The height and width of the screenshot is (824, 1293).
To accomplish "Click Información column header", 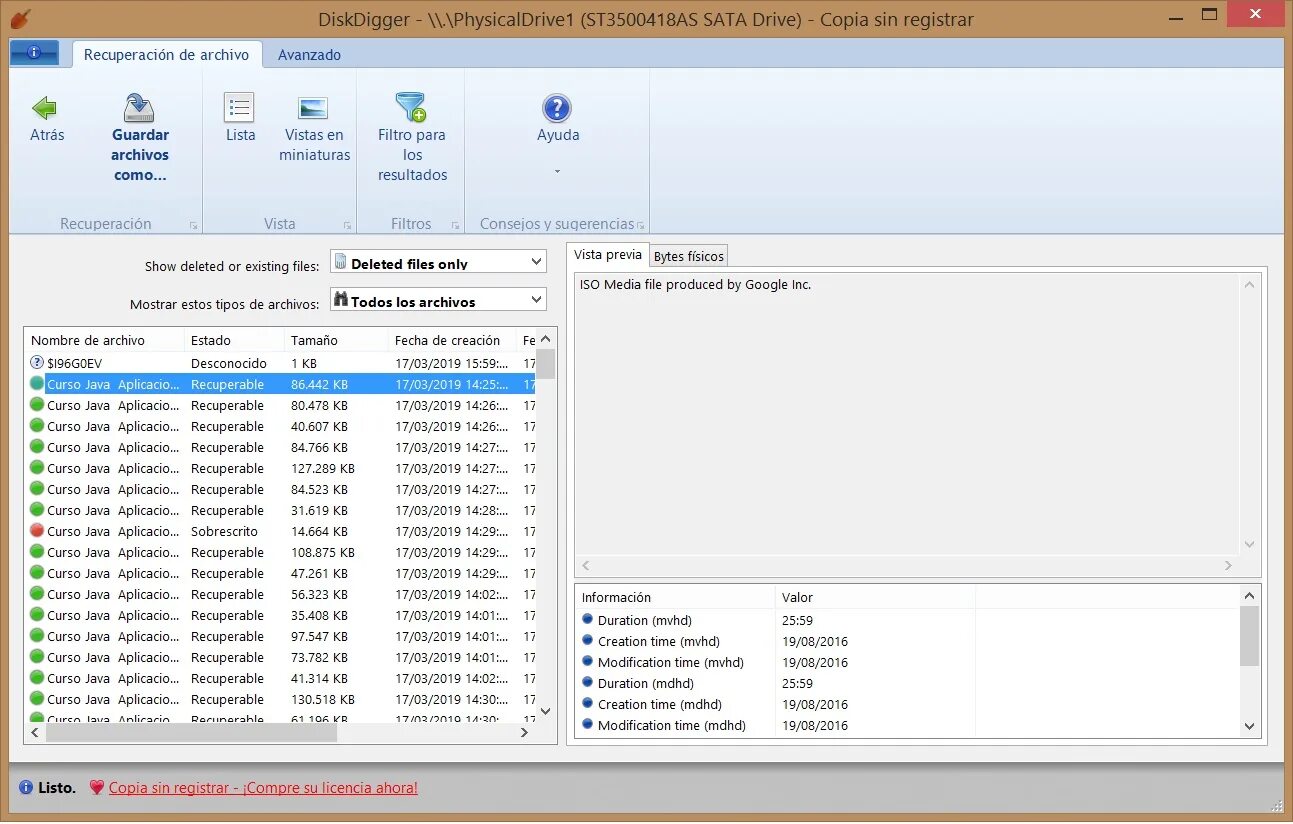I will pos(675,597).
